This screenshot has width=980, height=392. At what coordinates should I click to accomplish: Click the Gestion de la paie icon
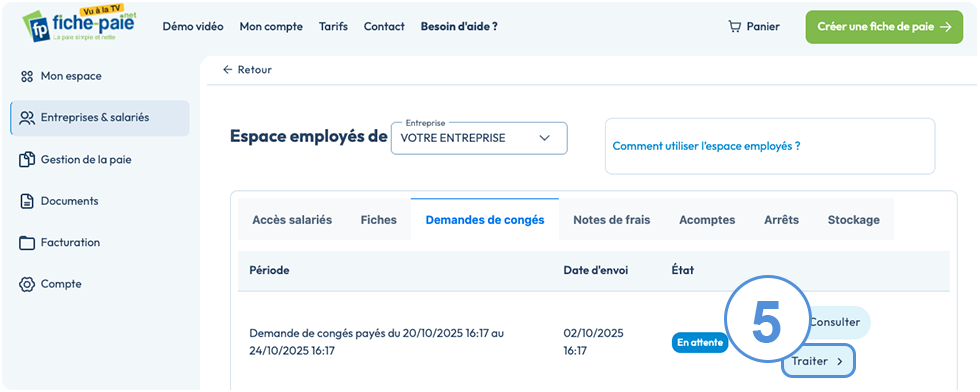point(26,160)
